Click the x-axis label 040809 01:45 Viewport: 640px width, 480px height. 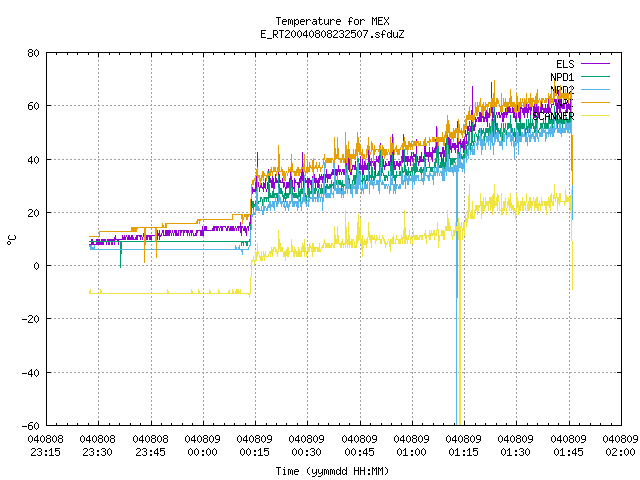(569, 446)
